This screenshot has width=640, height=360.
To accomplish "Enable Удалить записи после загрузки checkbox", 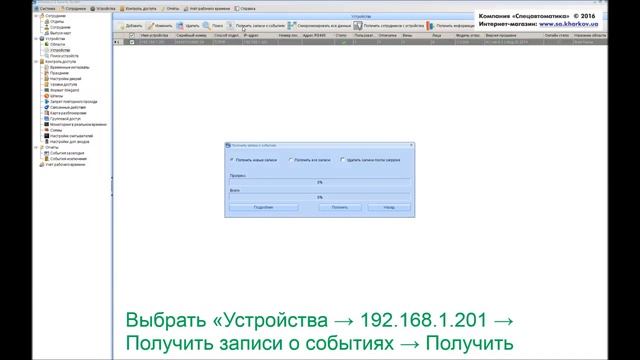I will pos(342,160).
